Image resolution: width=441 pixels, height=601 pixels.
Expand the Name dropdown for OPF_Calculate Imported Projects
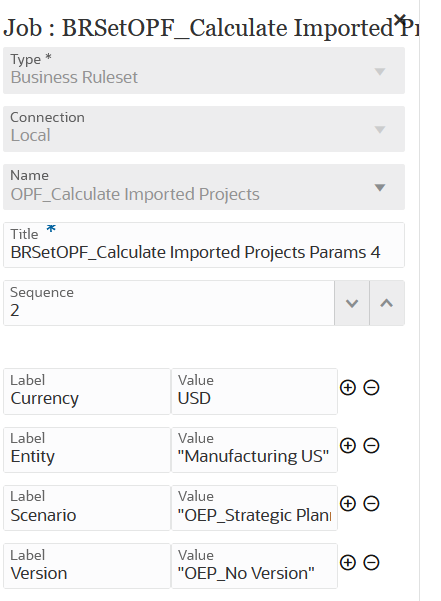coord(204,187)
